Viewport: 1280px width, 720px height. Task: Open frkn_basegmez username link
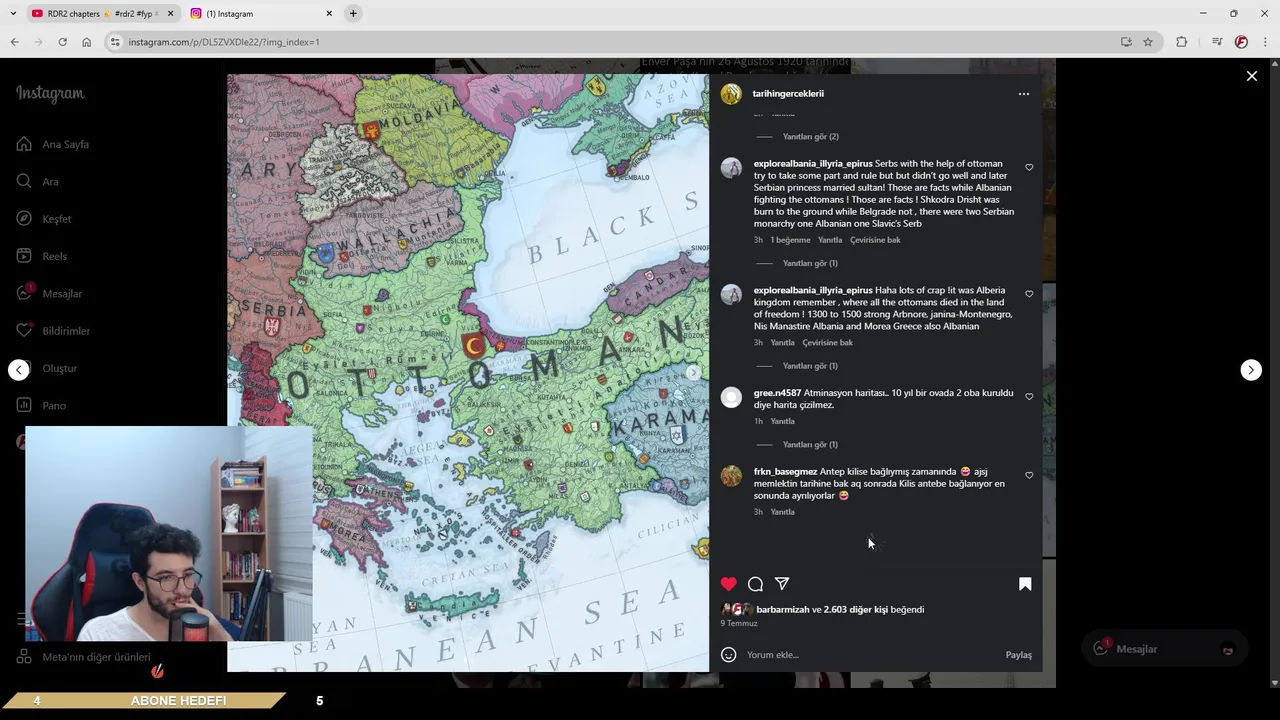[x=785, y=471]
